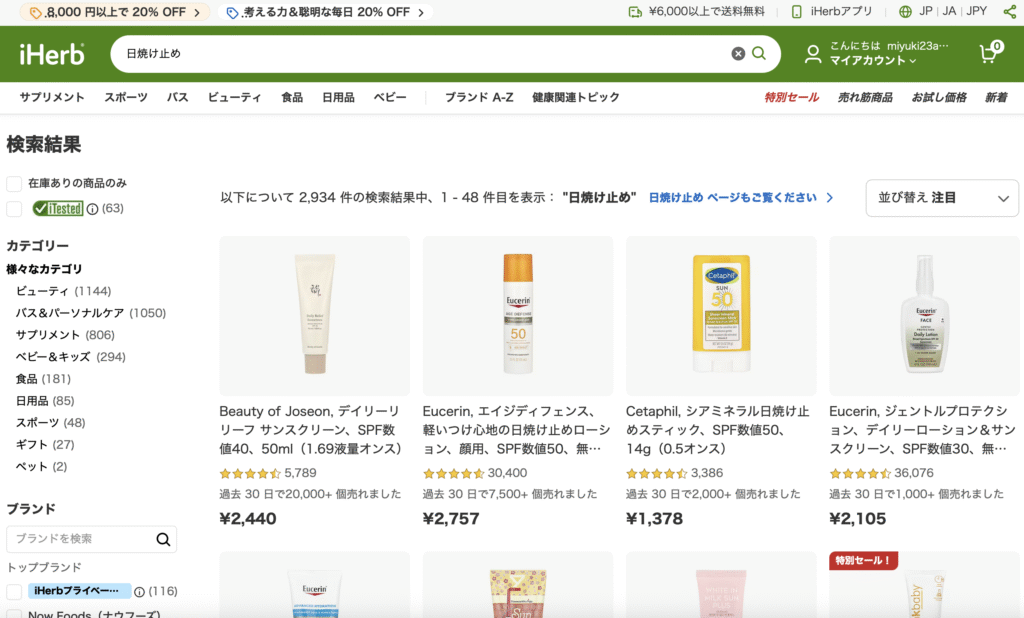1024x618 pixels.
Task: Click the iHerb logo
Action: tap(52, 54)
